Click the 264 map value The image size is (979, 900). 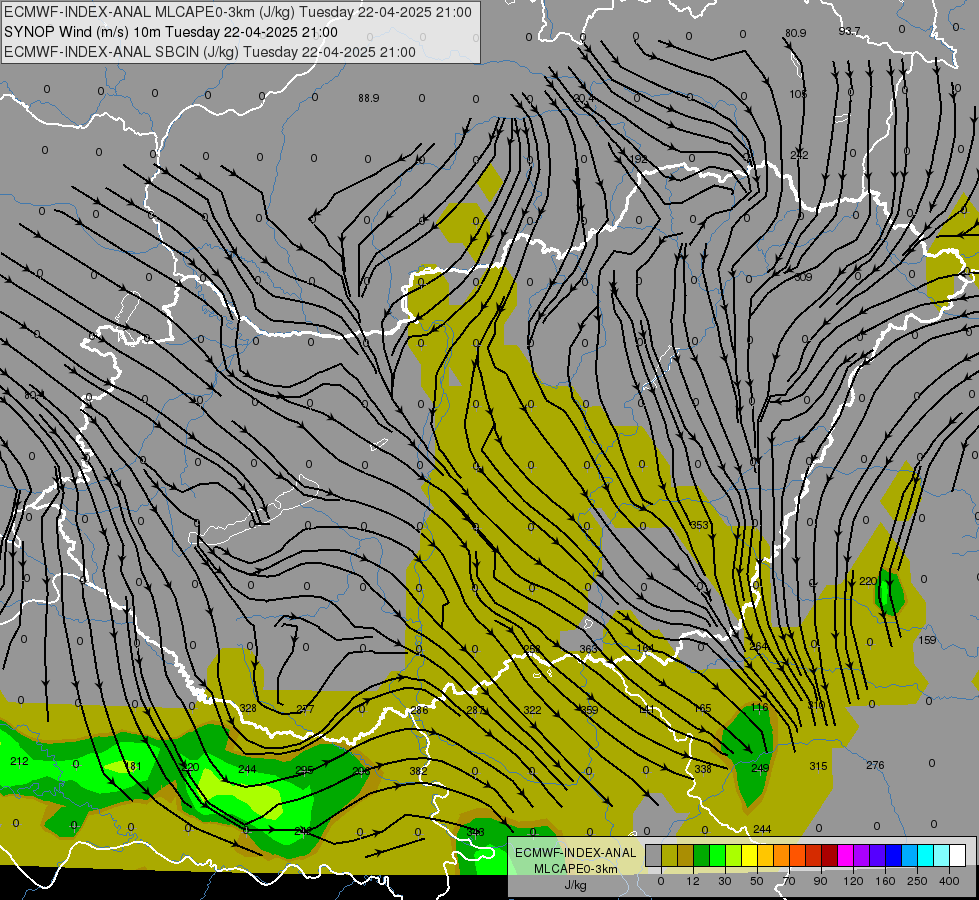click(758, 646)
